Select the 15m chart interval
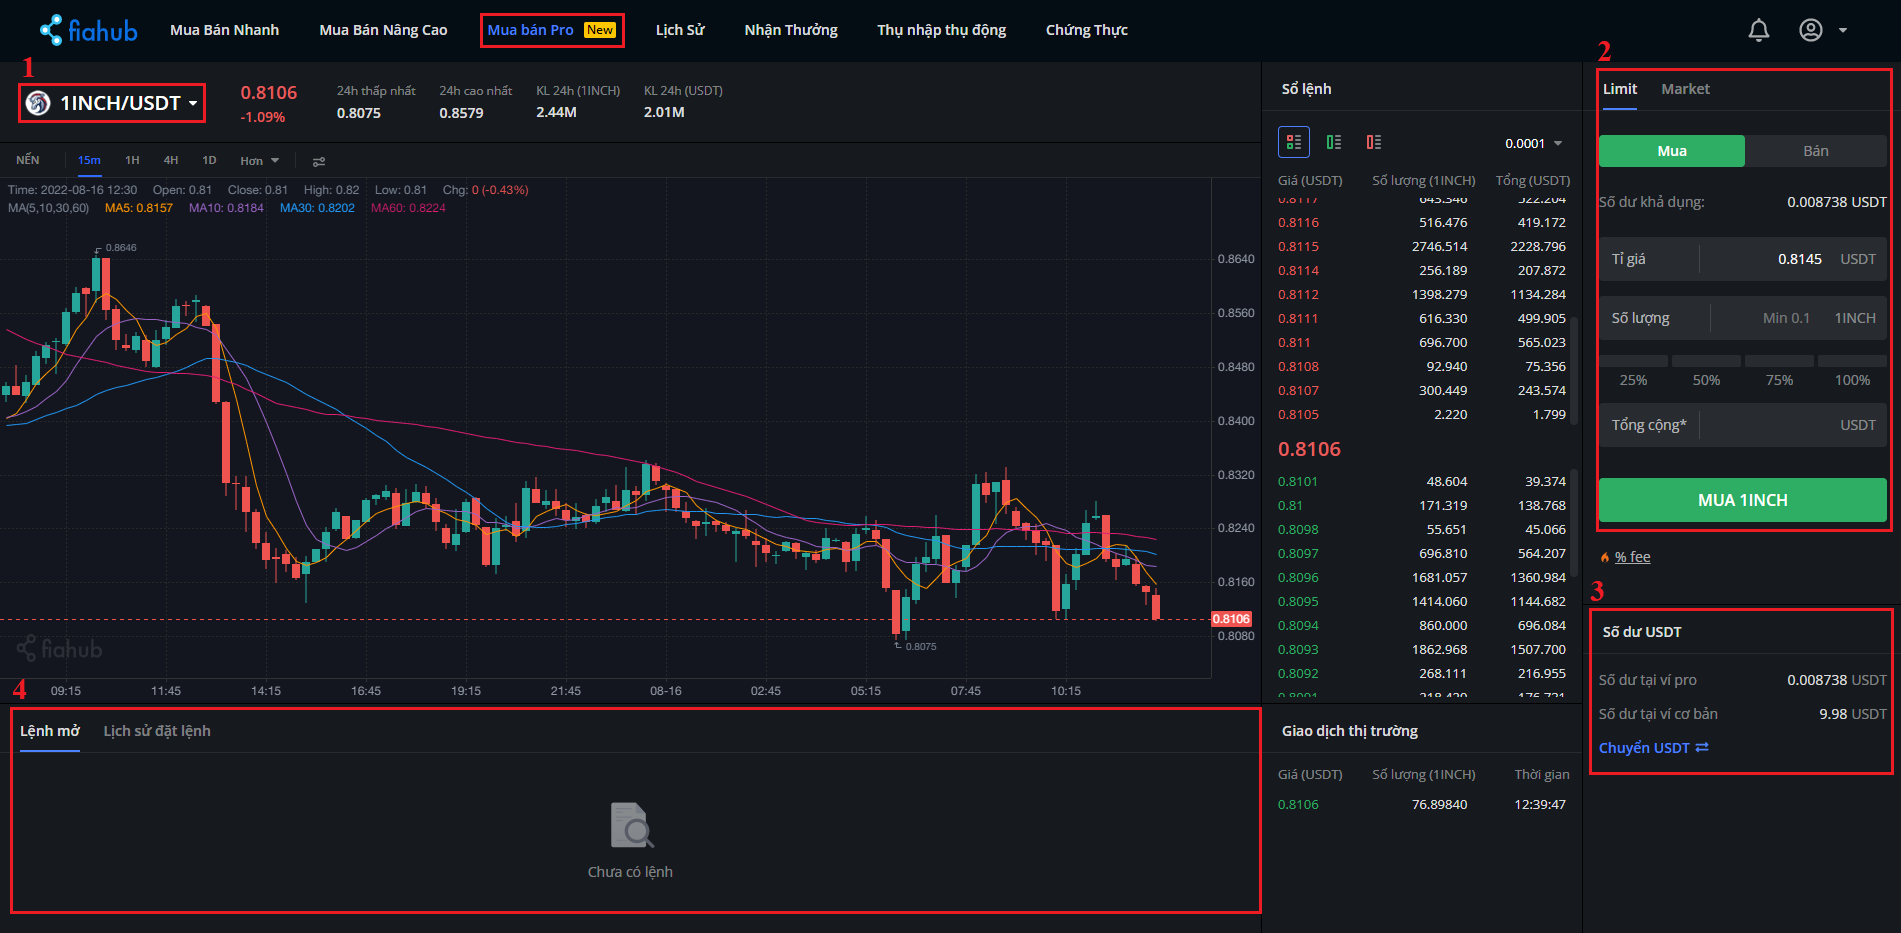This screenshot has height=933, width=1901. (x=89, y=161)
